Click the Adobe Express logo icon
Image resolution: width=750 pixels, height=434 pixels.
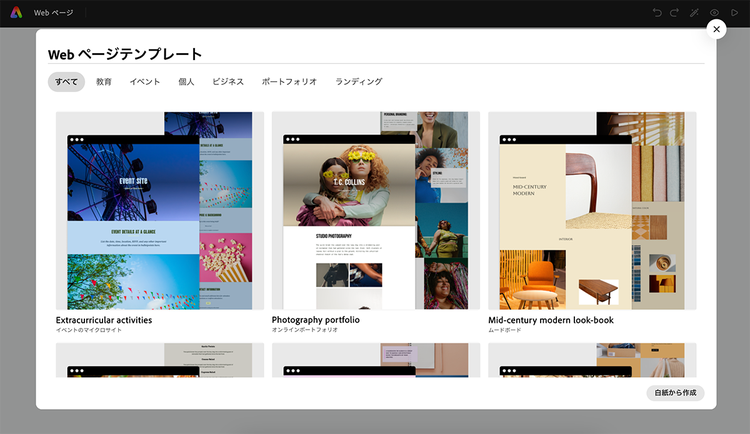15,13
